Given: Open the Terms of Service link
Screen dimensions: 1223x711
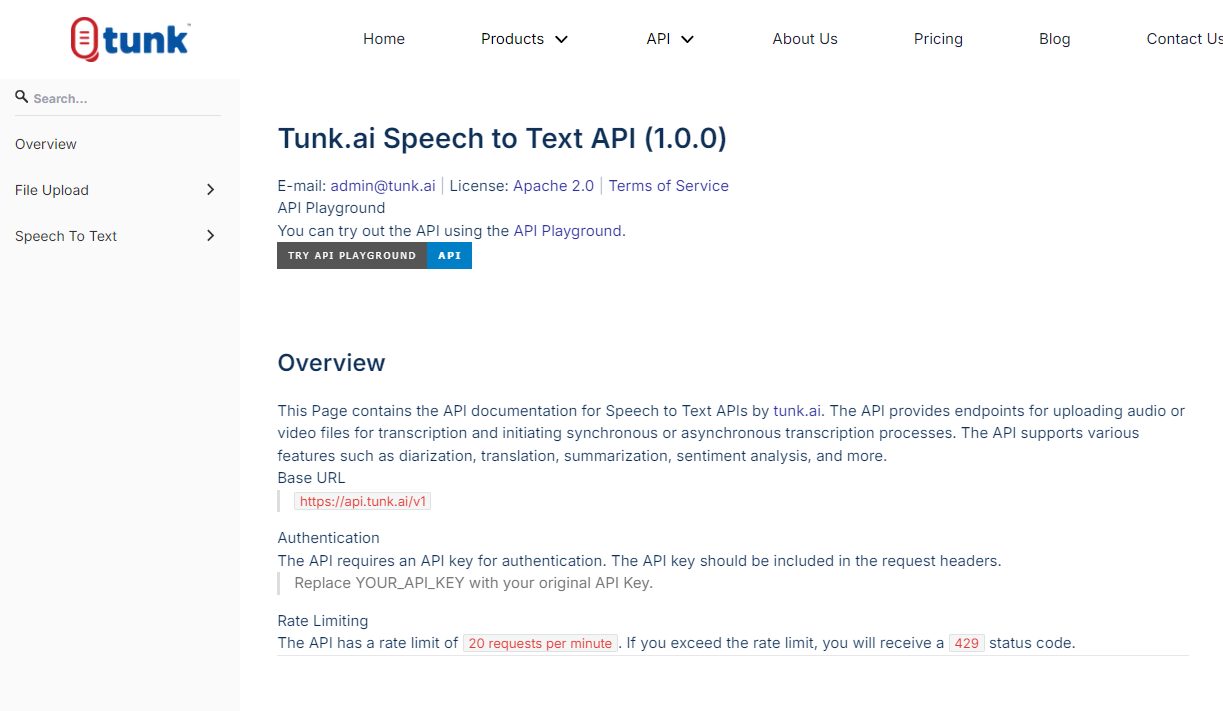Looking at the screenshot, I should point(668,186).
